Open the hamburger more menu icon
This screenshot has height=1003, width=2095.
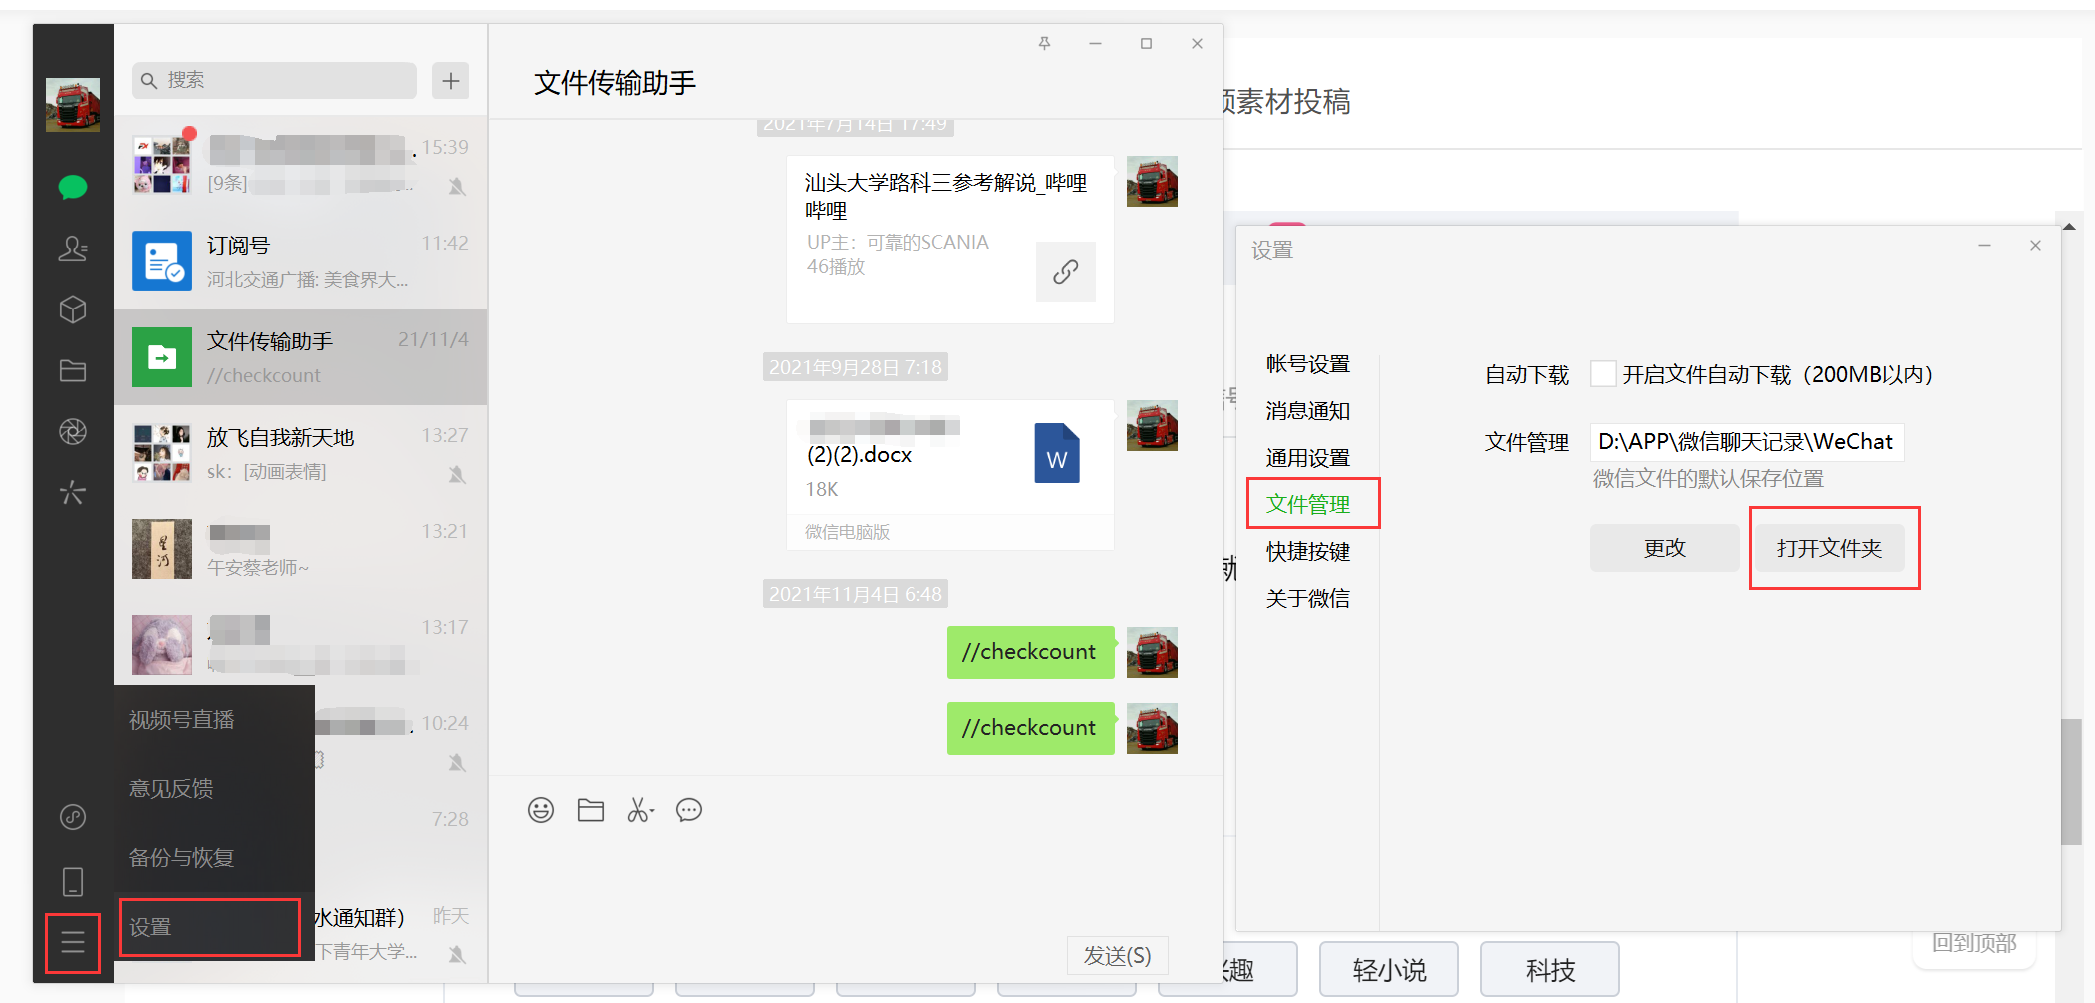73,942
